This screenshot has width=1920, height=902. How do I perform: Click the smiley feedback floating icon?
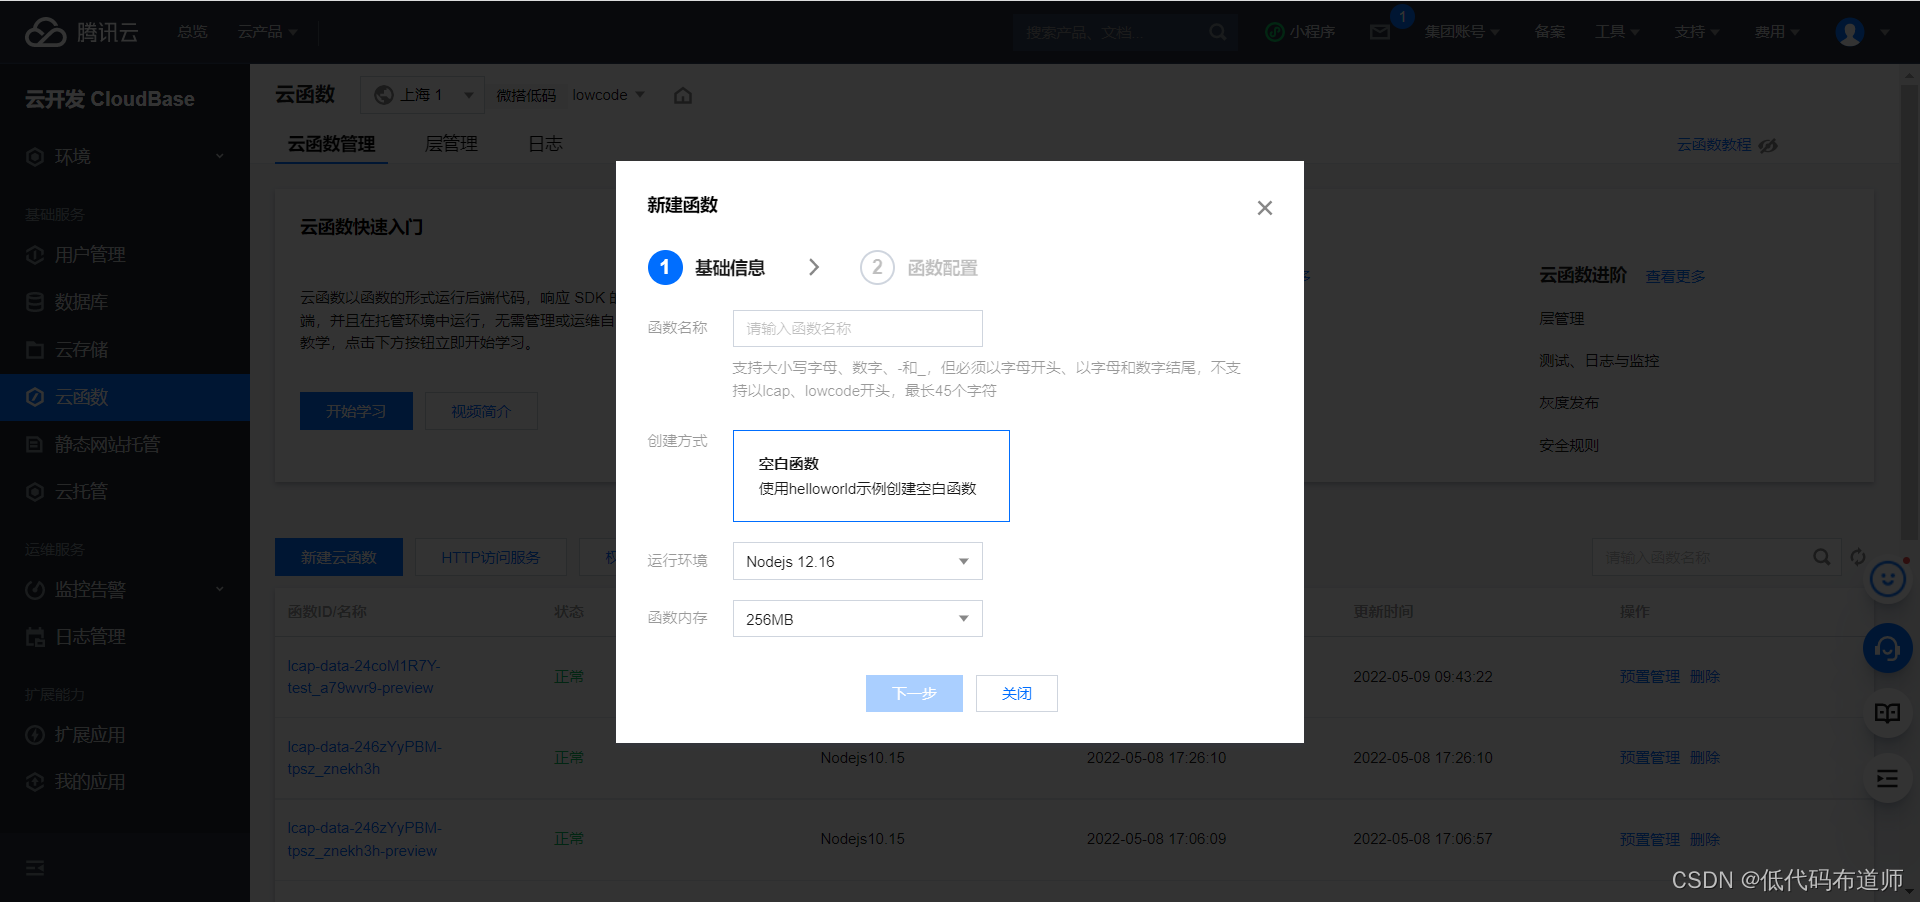[x=1887, y=579]
